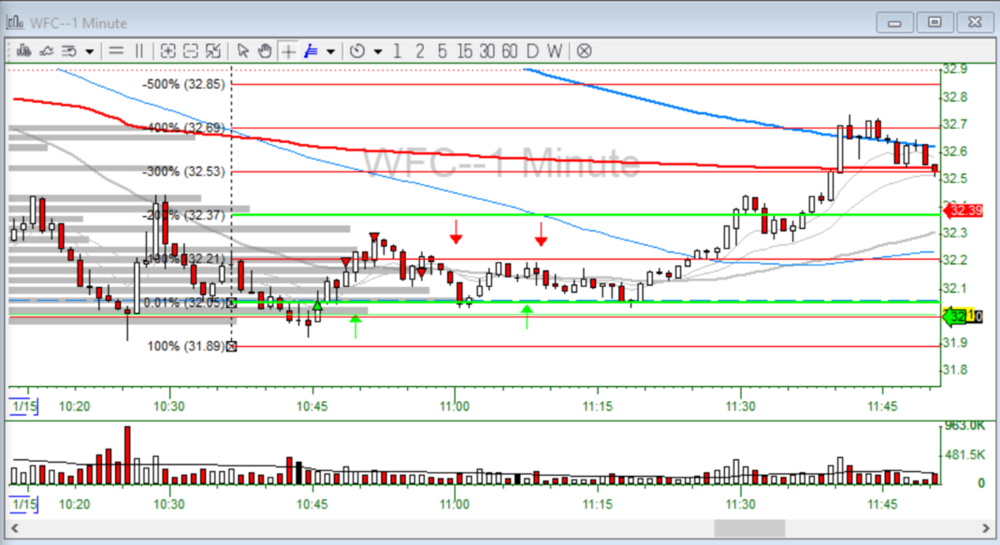Click the vertical lines toolbar icon
Viewport: 1000px width, 545px height.
pos(139,51)
